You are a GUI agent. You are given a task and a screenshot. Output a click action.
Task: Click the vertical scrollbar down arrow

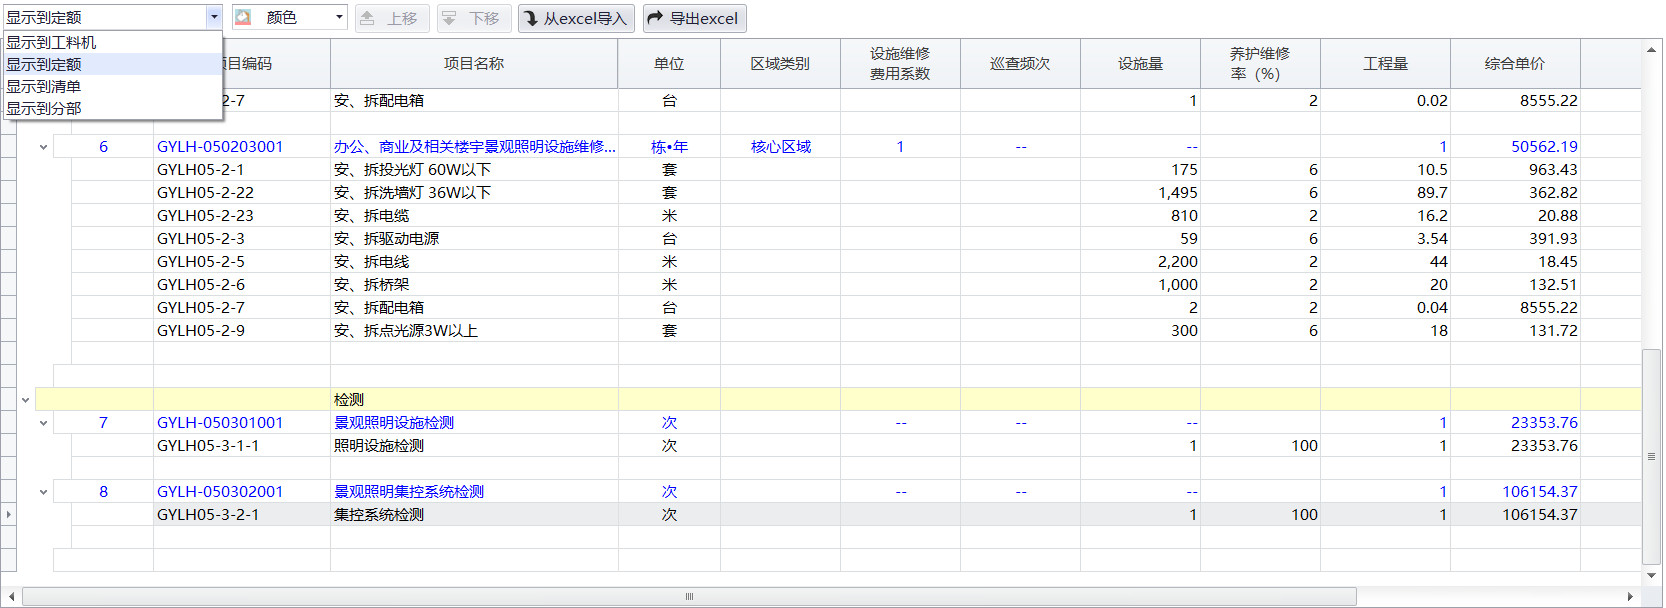click(x=1651, y=576)
